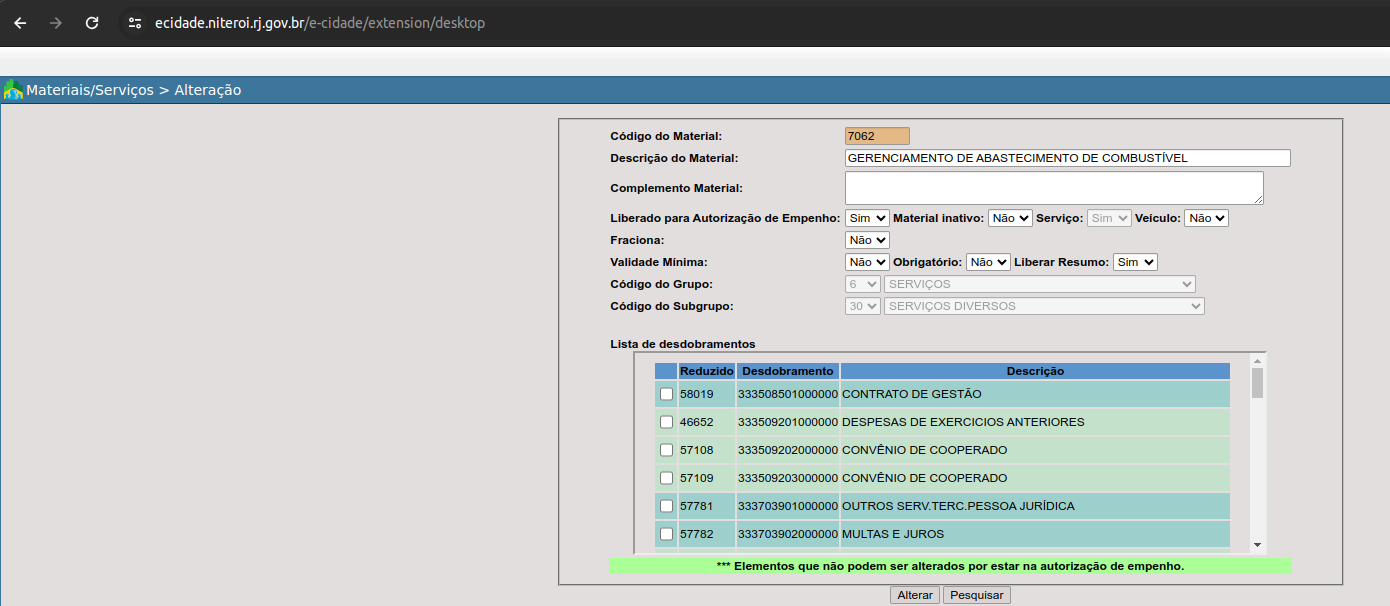Enable checkbox for OUTROS SERV.TERC.PESSOA JURÍDICA
Screen dimensions: 1390x606
click(666, 506)
